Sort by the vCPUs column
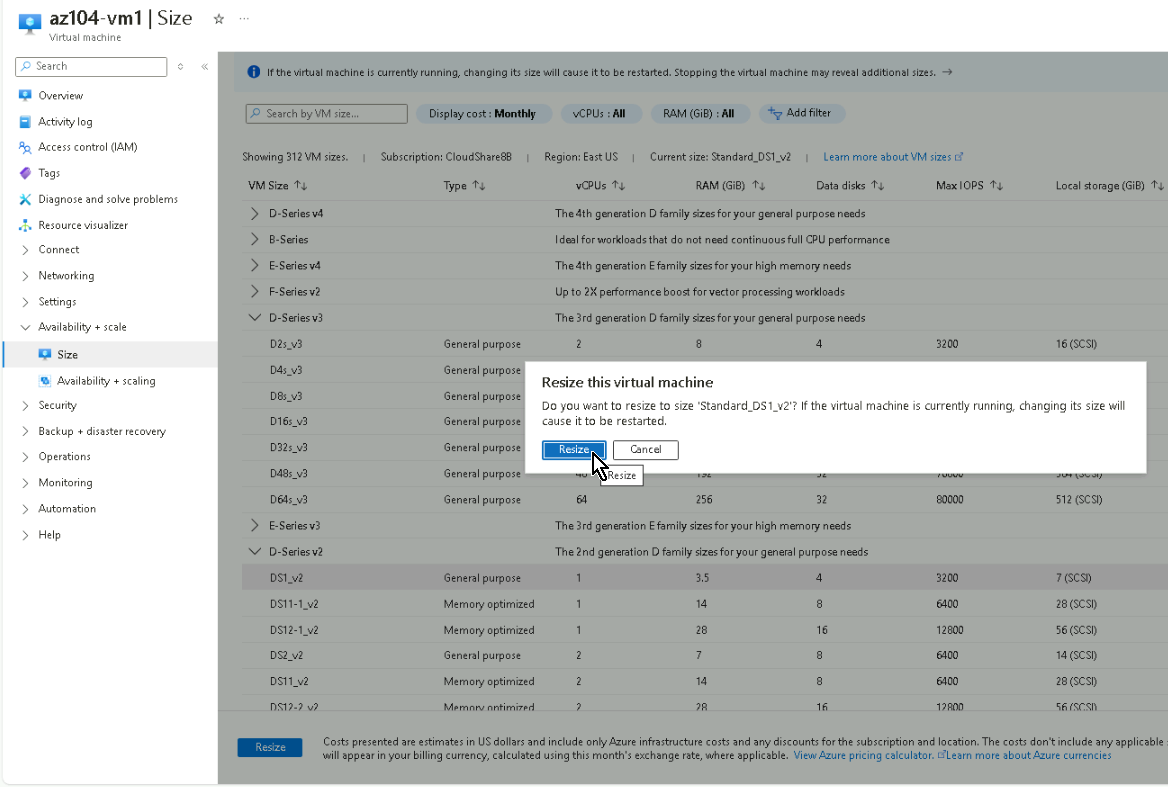The image size is (1168, 787). tap(600, 185)
